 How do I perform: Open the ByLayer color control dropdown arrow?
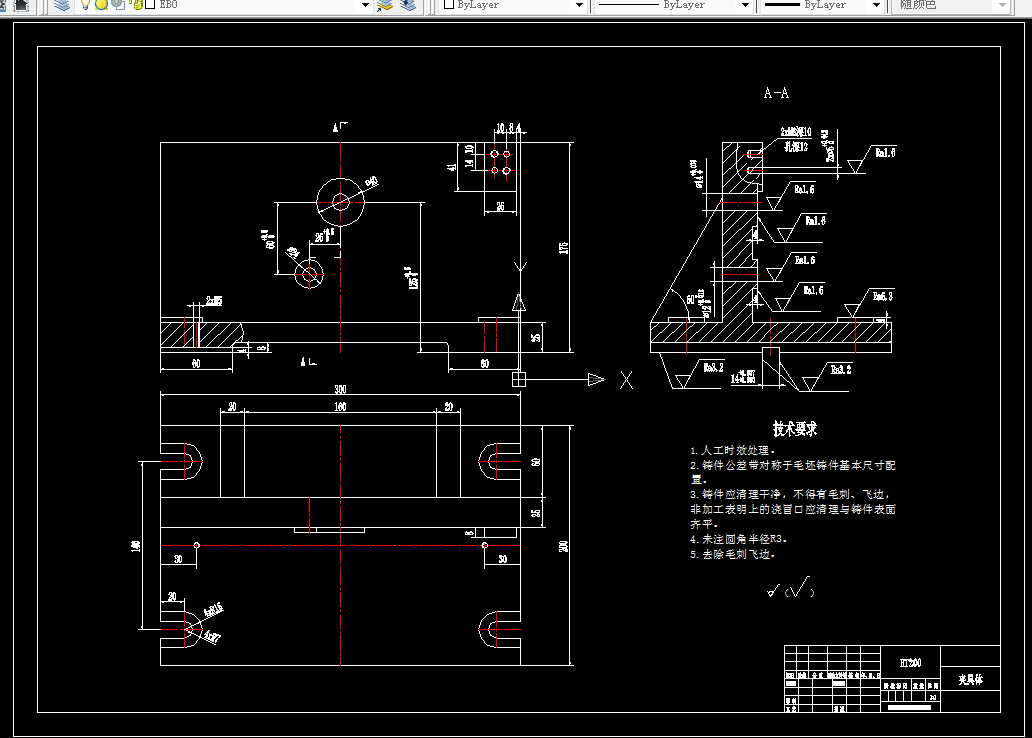point(579,5)
